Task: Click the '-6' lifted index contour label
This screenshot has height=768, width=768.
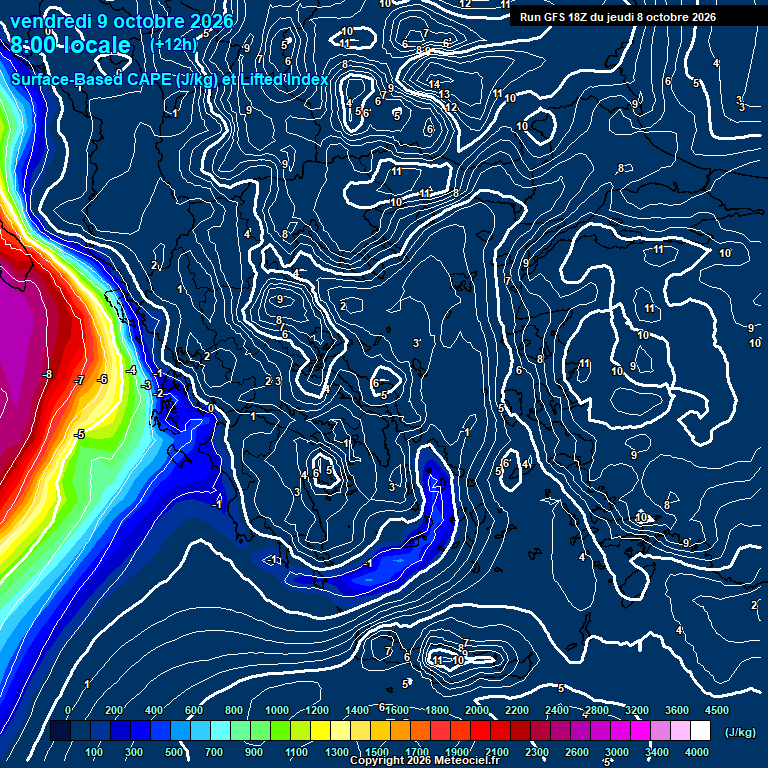Action: pos(102,379)
